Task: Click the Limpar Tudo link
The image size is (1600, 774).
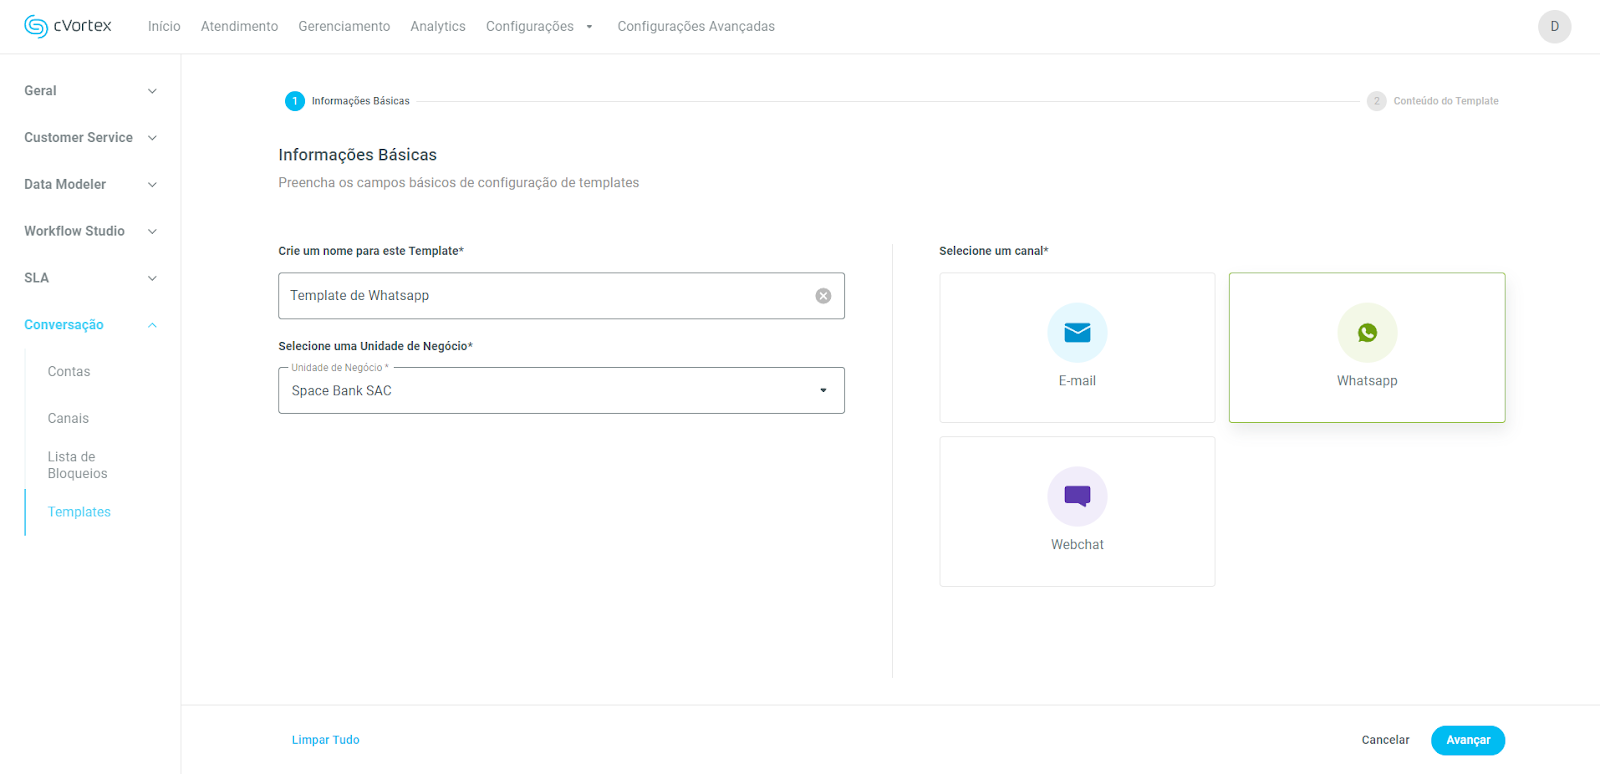Action: [325, 740]
